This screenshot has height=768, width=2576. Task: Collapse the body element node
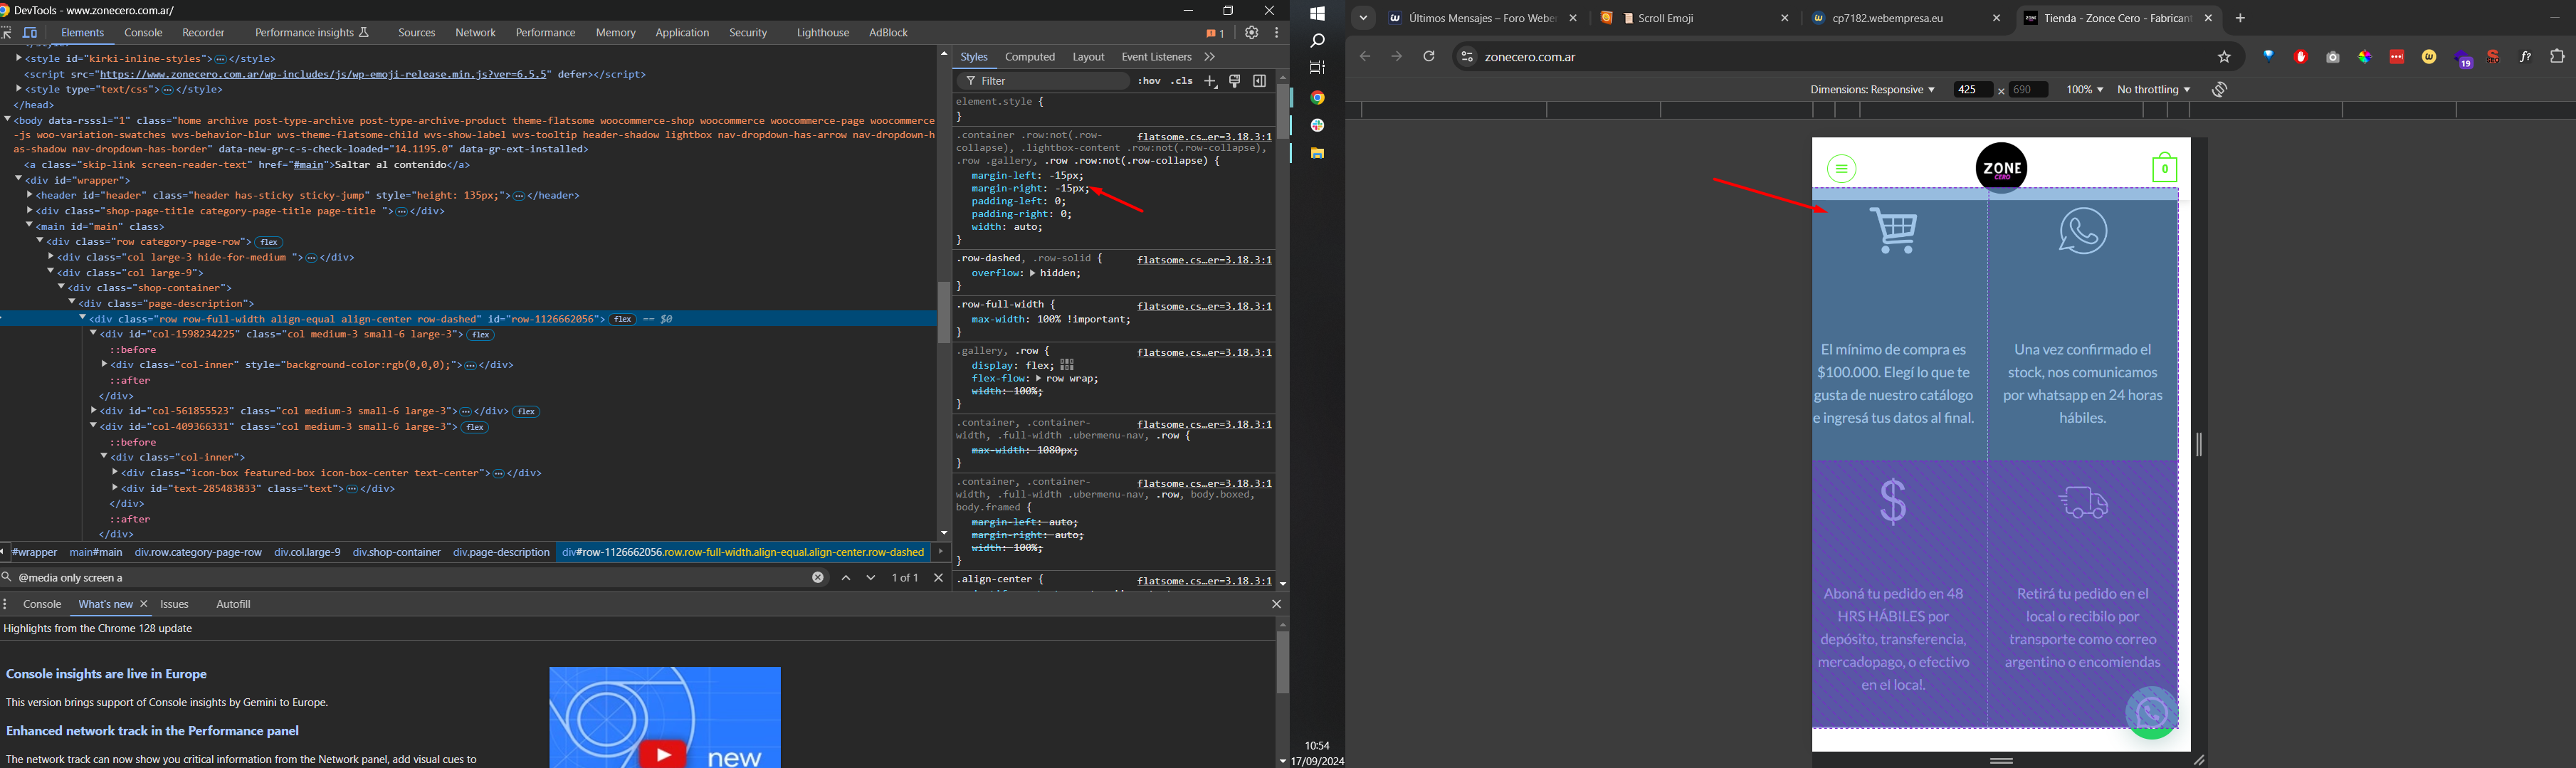click(x=8, y=120)
